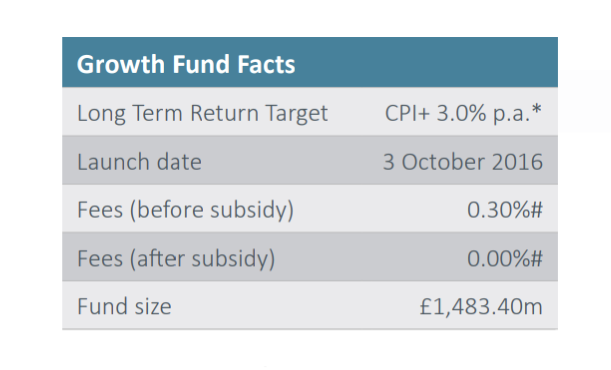
Task: Click the blue header bar empty area
Action: tap(427, 62)
